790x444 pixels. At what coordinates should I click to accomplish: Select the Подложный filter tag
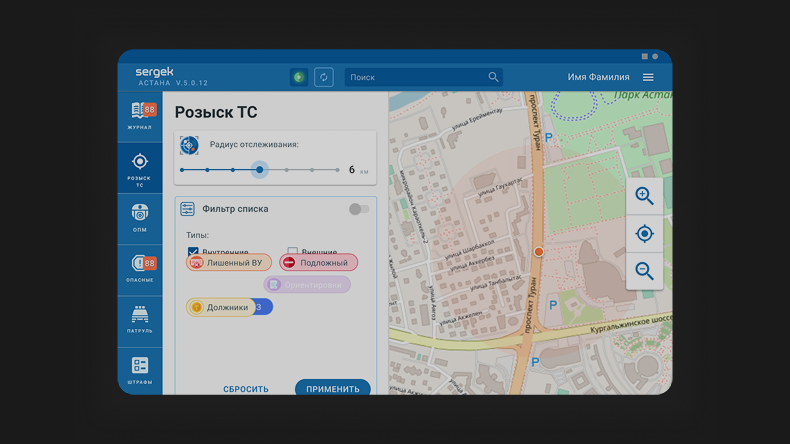pos(318,263)
